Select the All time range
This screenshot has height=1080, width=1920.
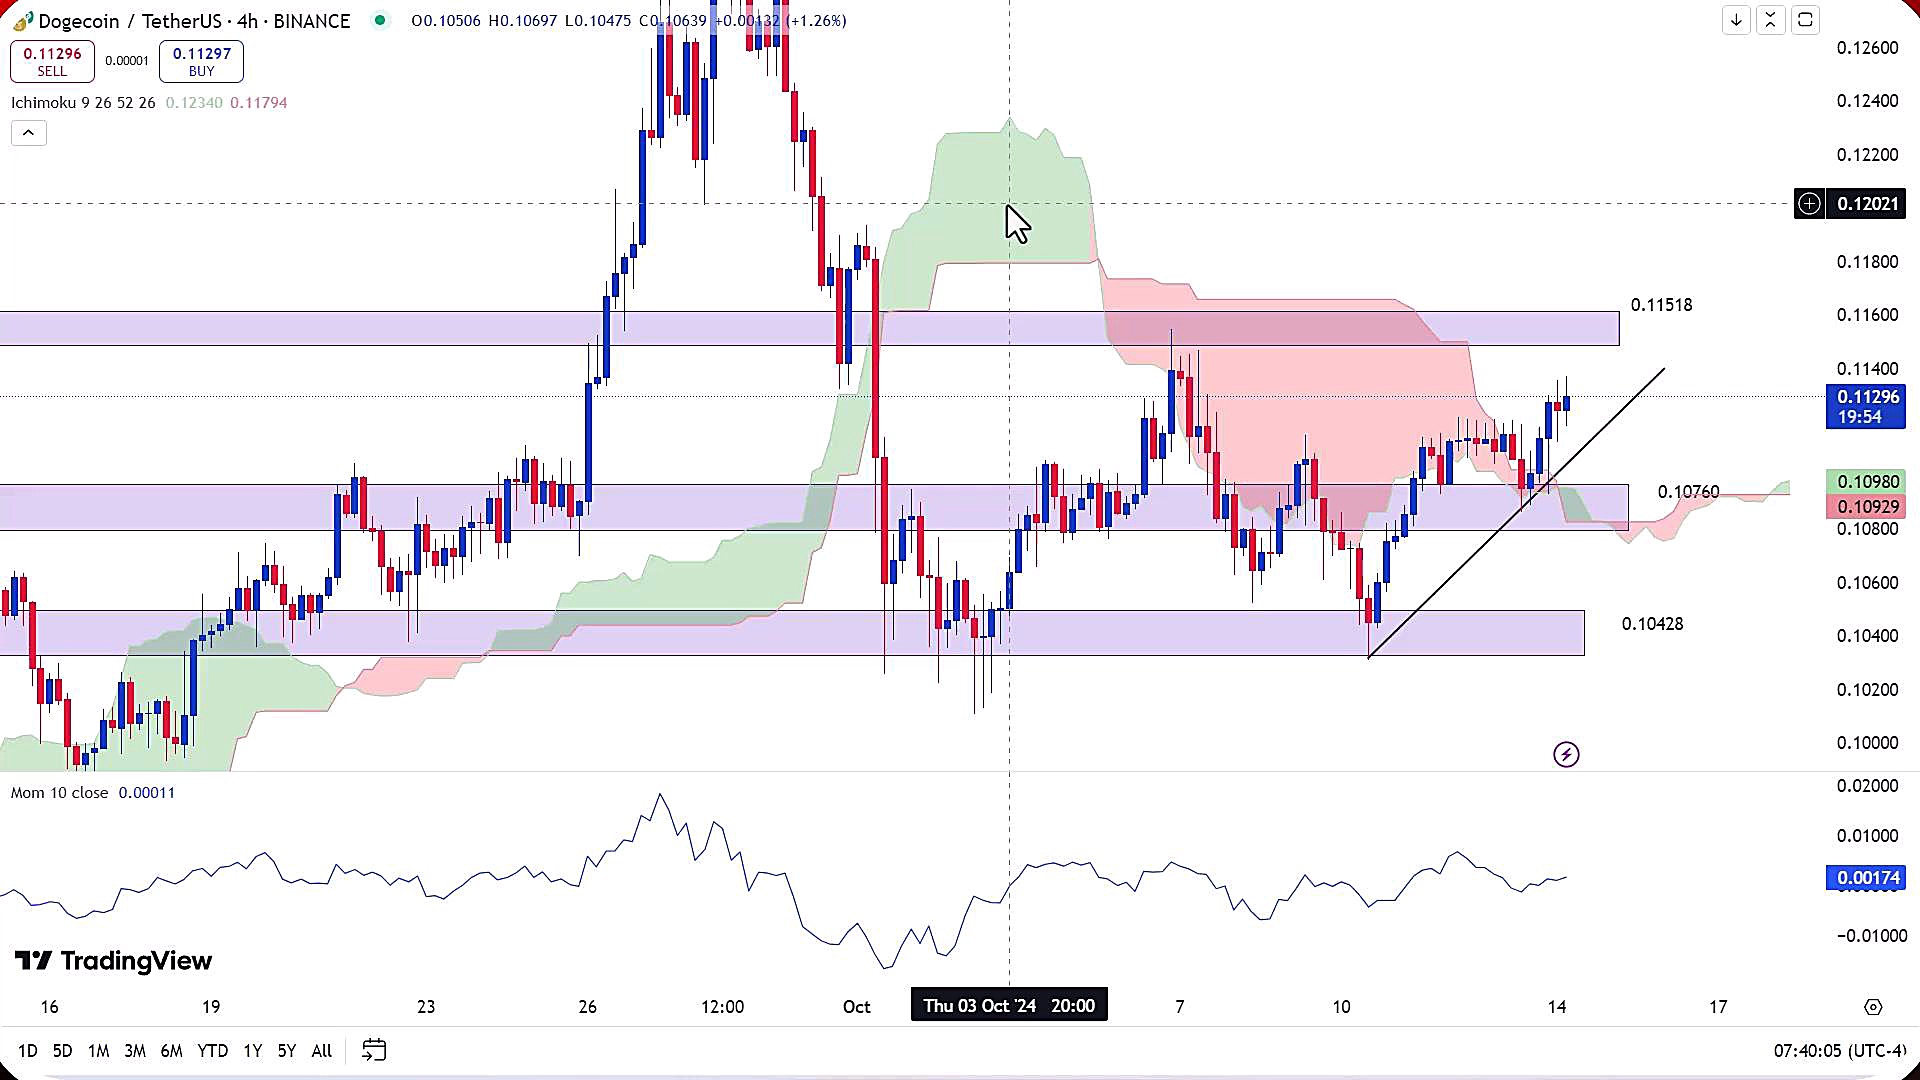321,1051
